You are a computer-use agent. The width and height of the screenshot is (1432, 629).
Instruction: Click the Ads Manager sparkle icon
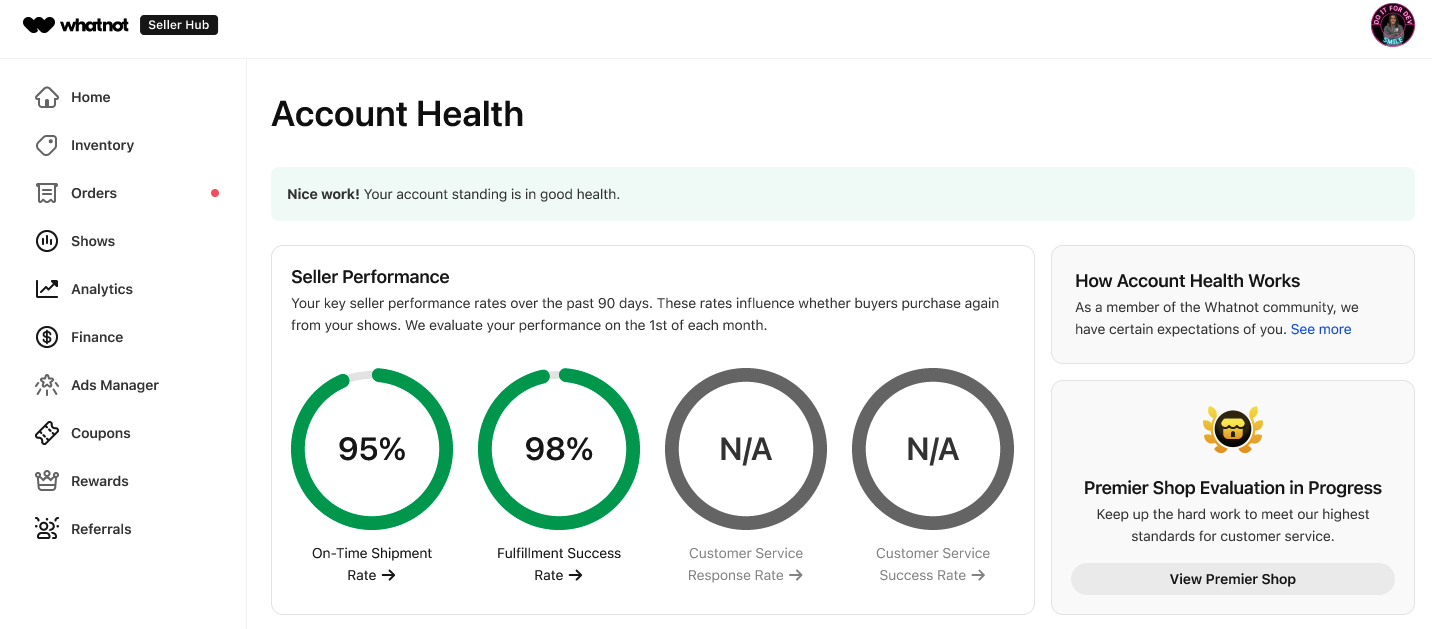pos(46,385)
